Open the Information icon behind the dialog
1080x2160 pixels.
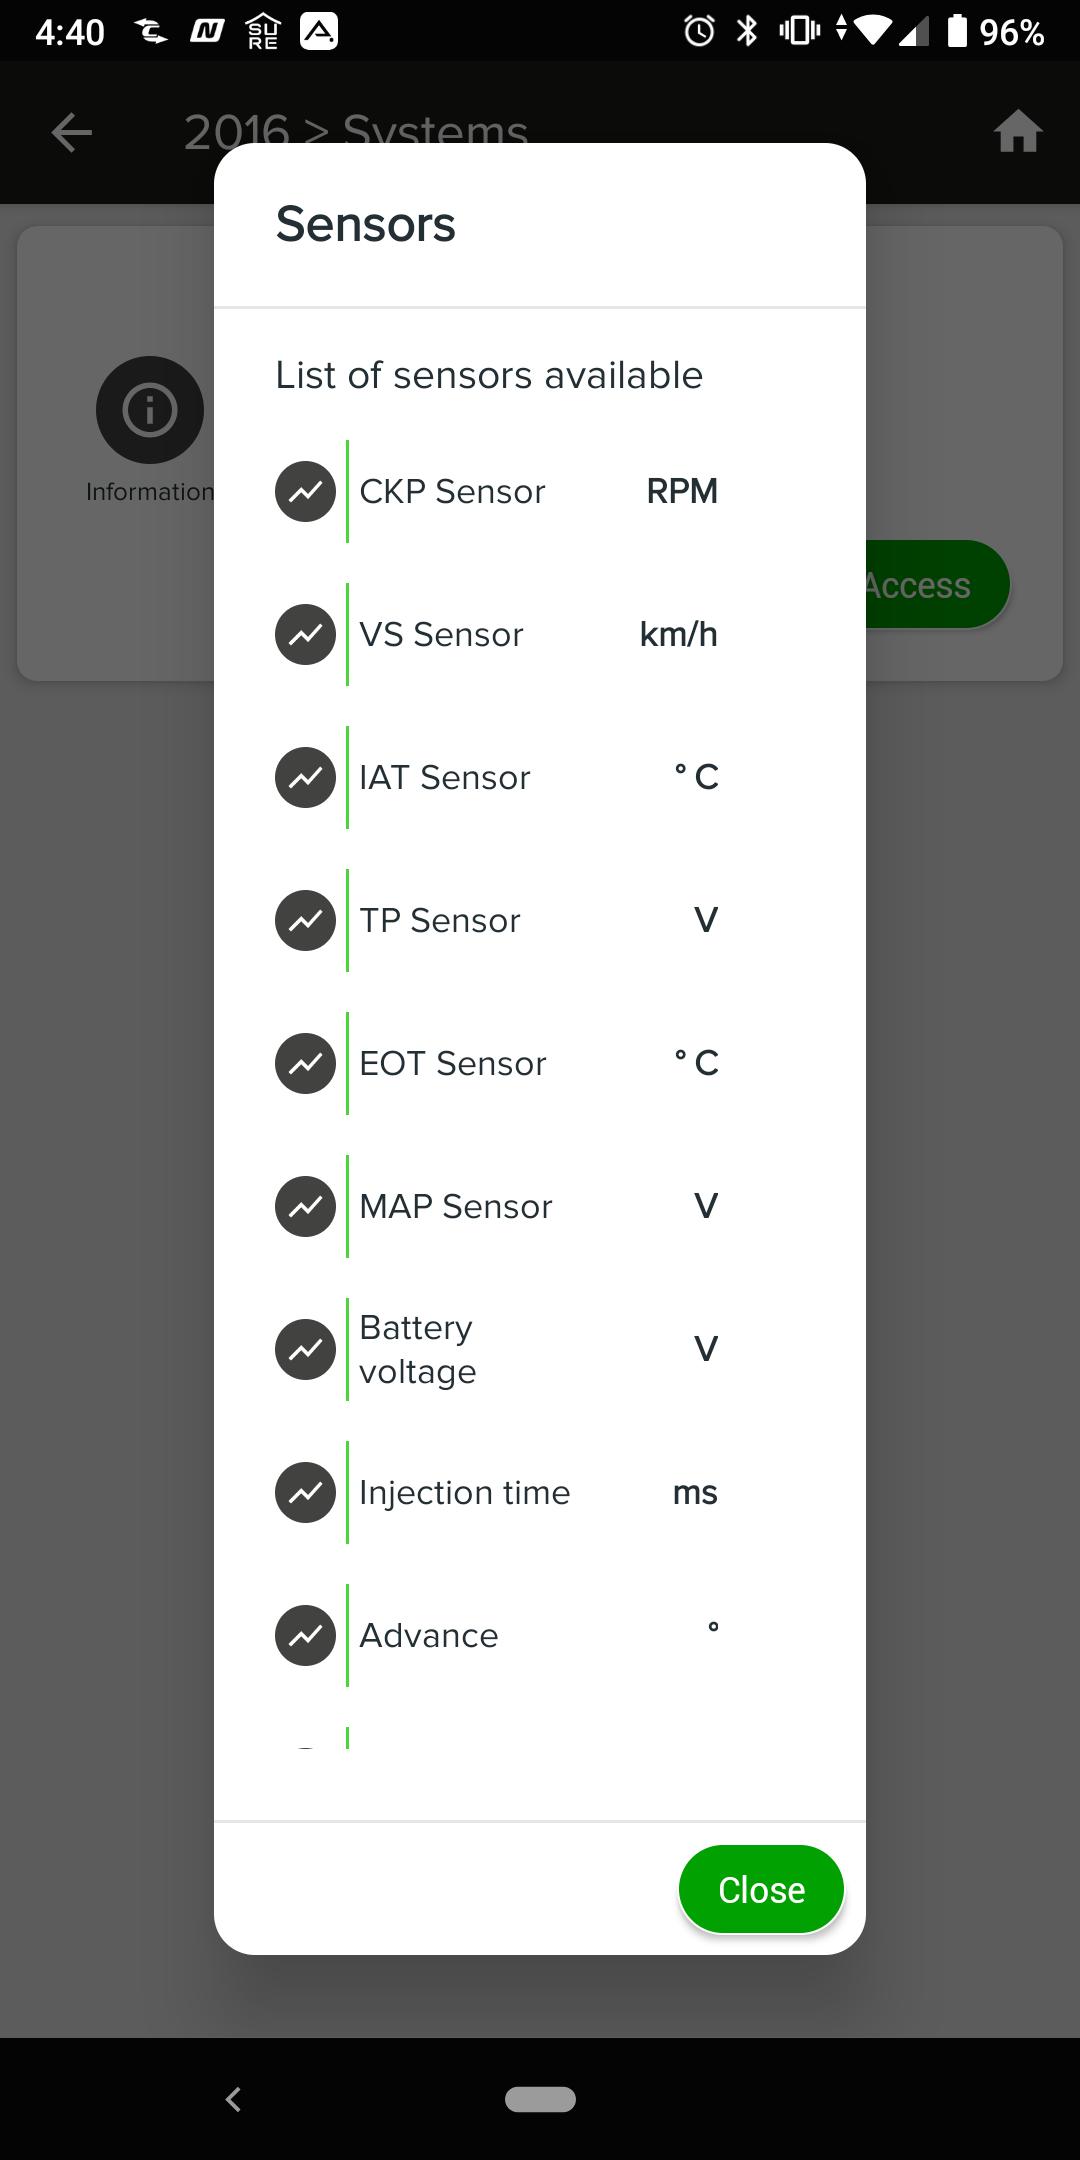[x=150, y=410]
